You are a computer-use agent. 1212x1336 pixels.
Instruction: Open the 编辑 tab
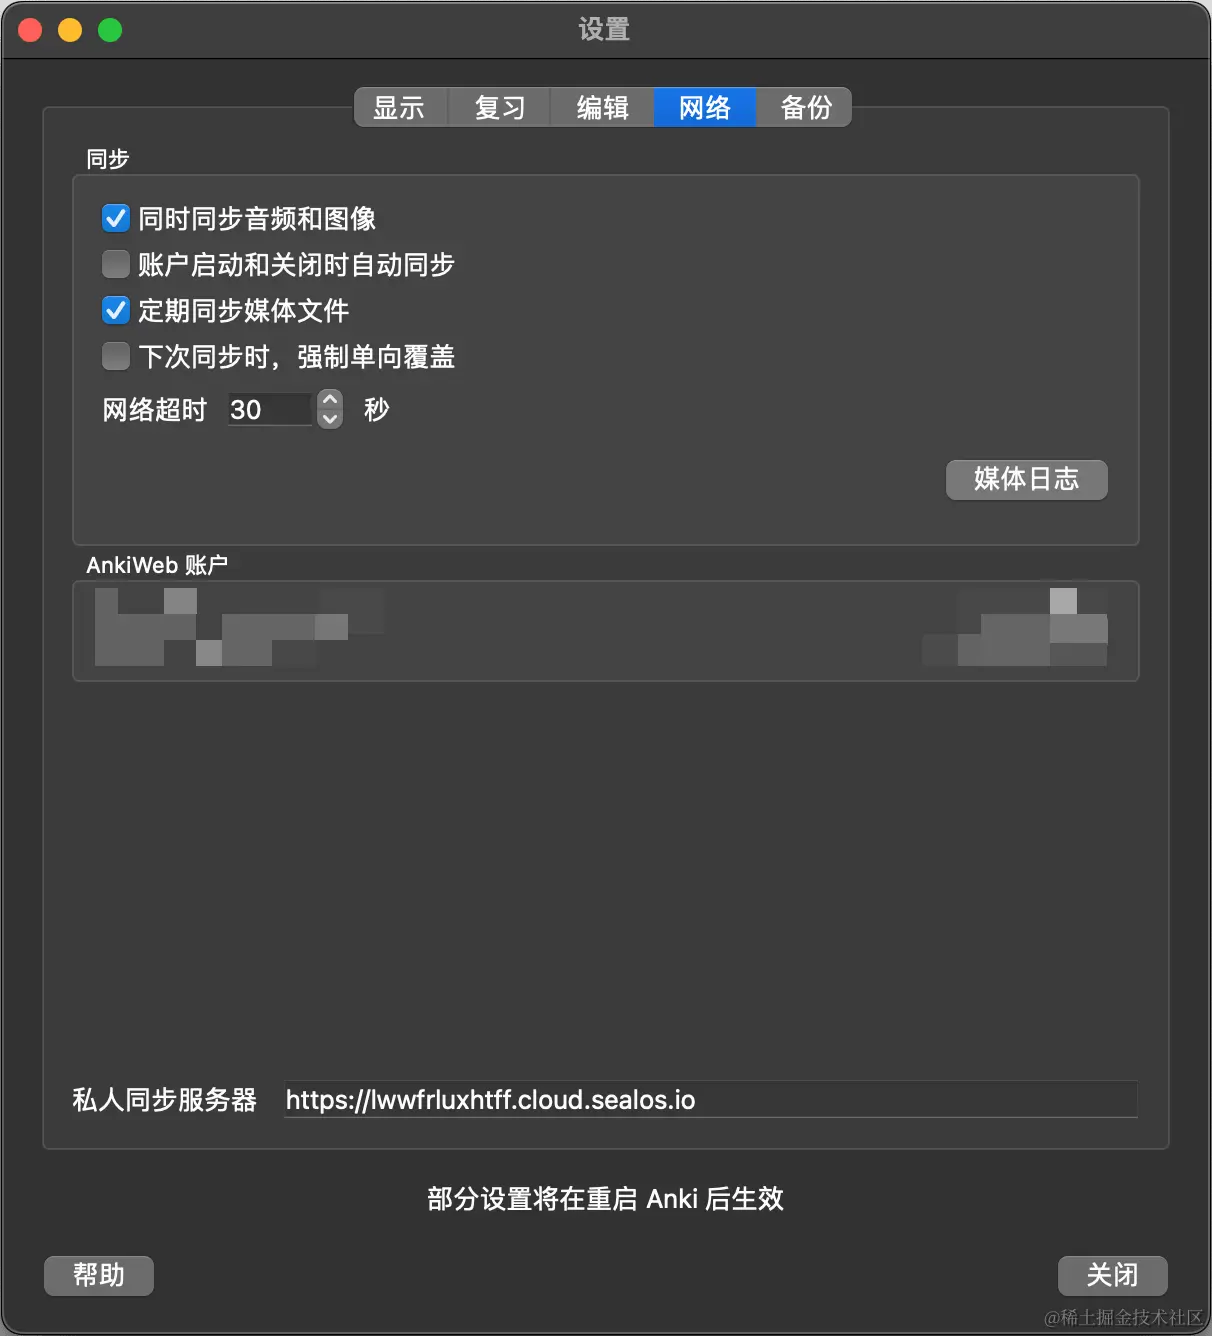click(x=602, y=107)
